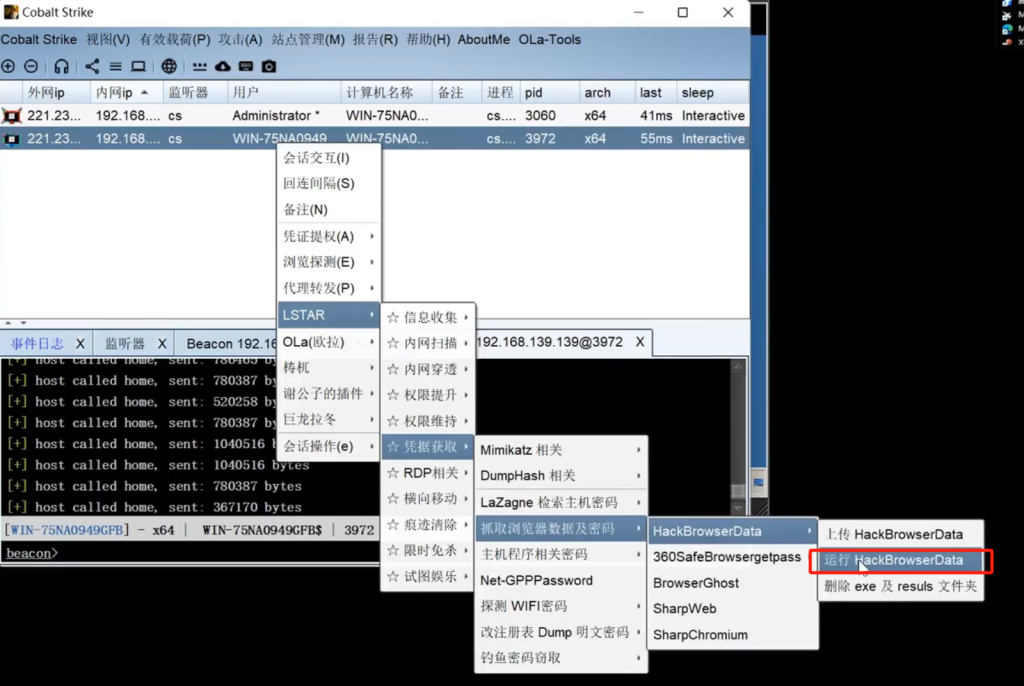Open Screenshots via the camera icon
The image size is (1024, 686).
coord(269,66)
